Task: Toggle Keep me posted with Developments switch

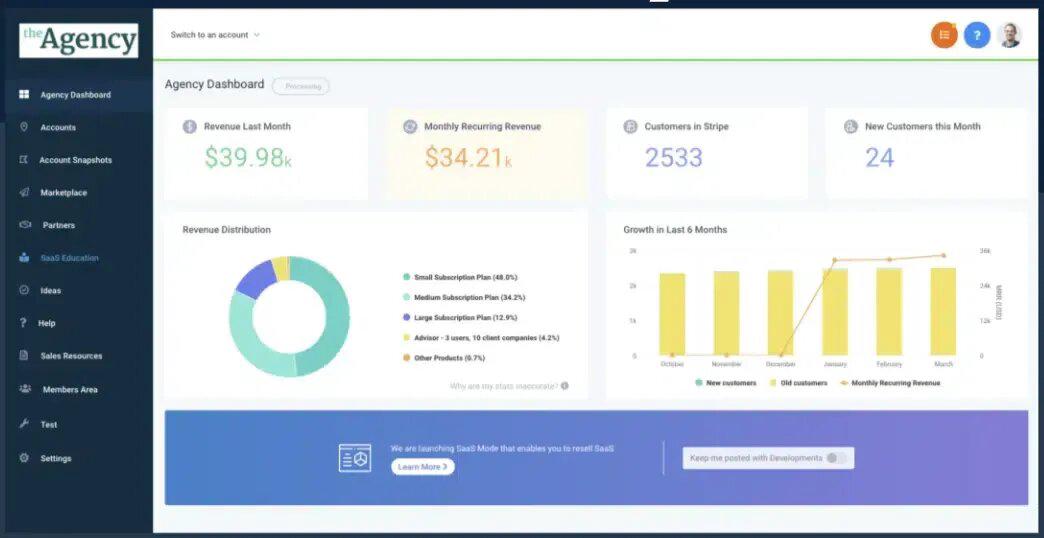Action: tap(837, 458)
